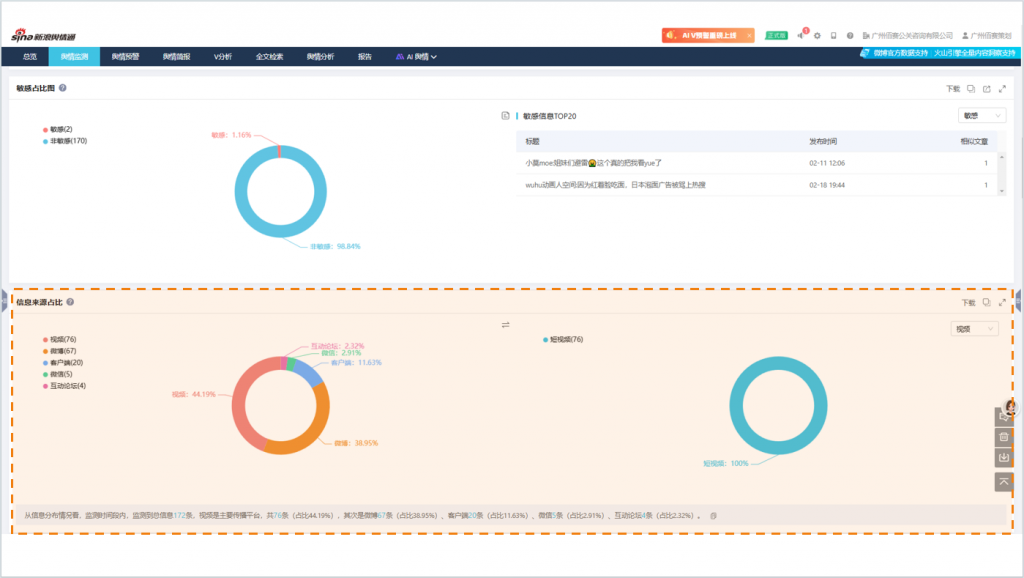The height and width of the screenshot is (578, 1024).
Task: Open the 舆情分析 nav tab
Action: tap(321, 57)
